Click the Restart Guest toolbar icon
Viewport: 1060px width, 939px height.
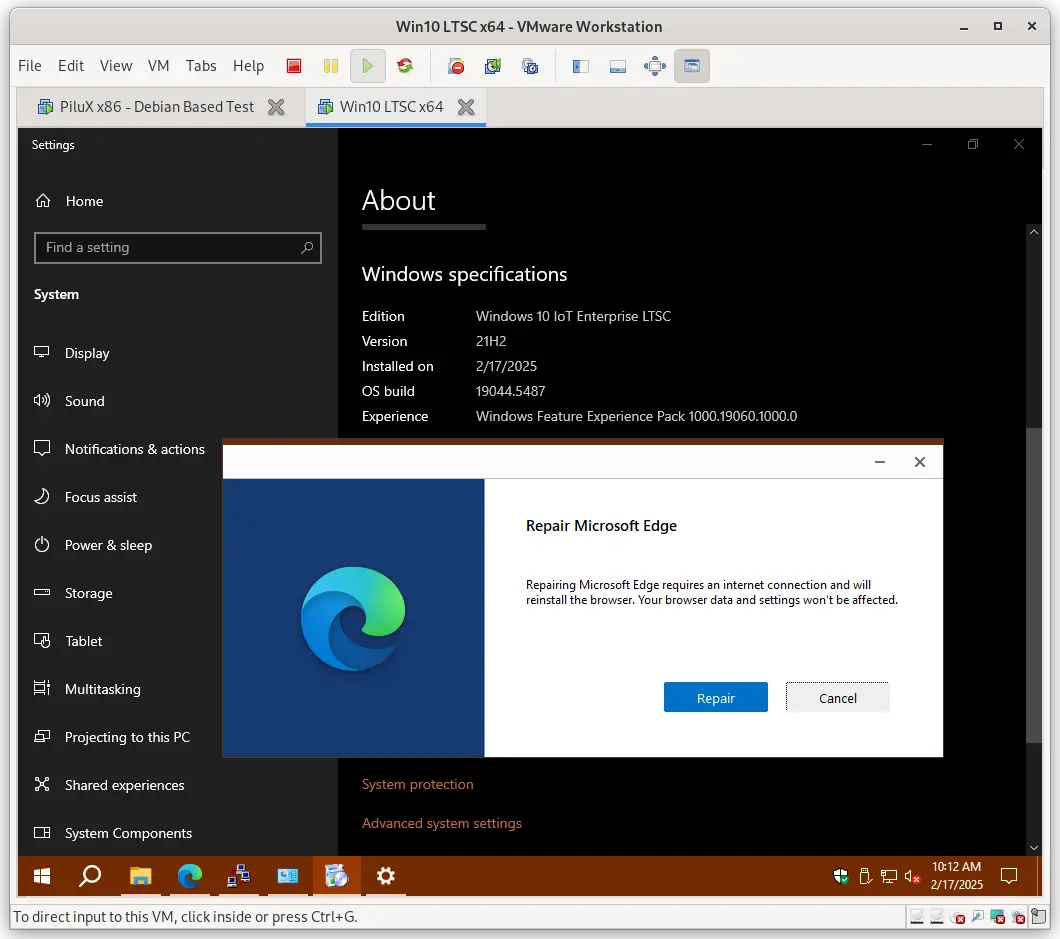click(405, 66)
